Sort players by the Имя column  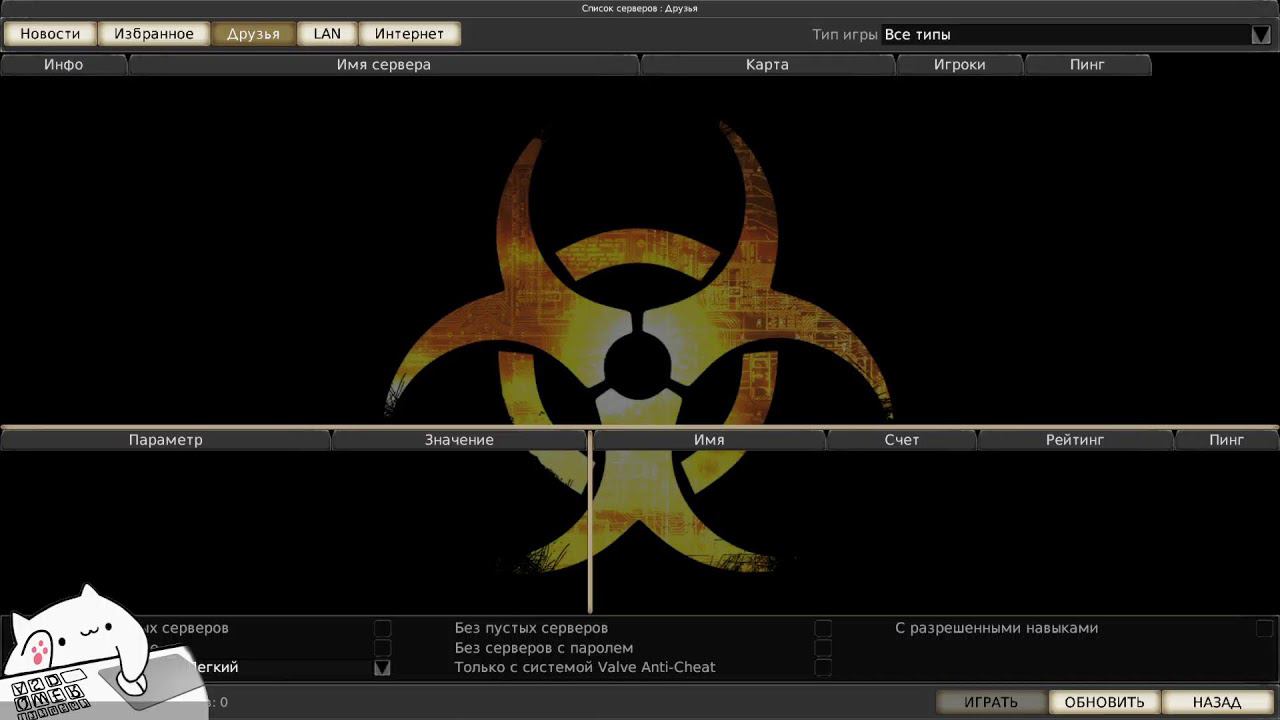(709, 440)
